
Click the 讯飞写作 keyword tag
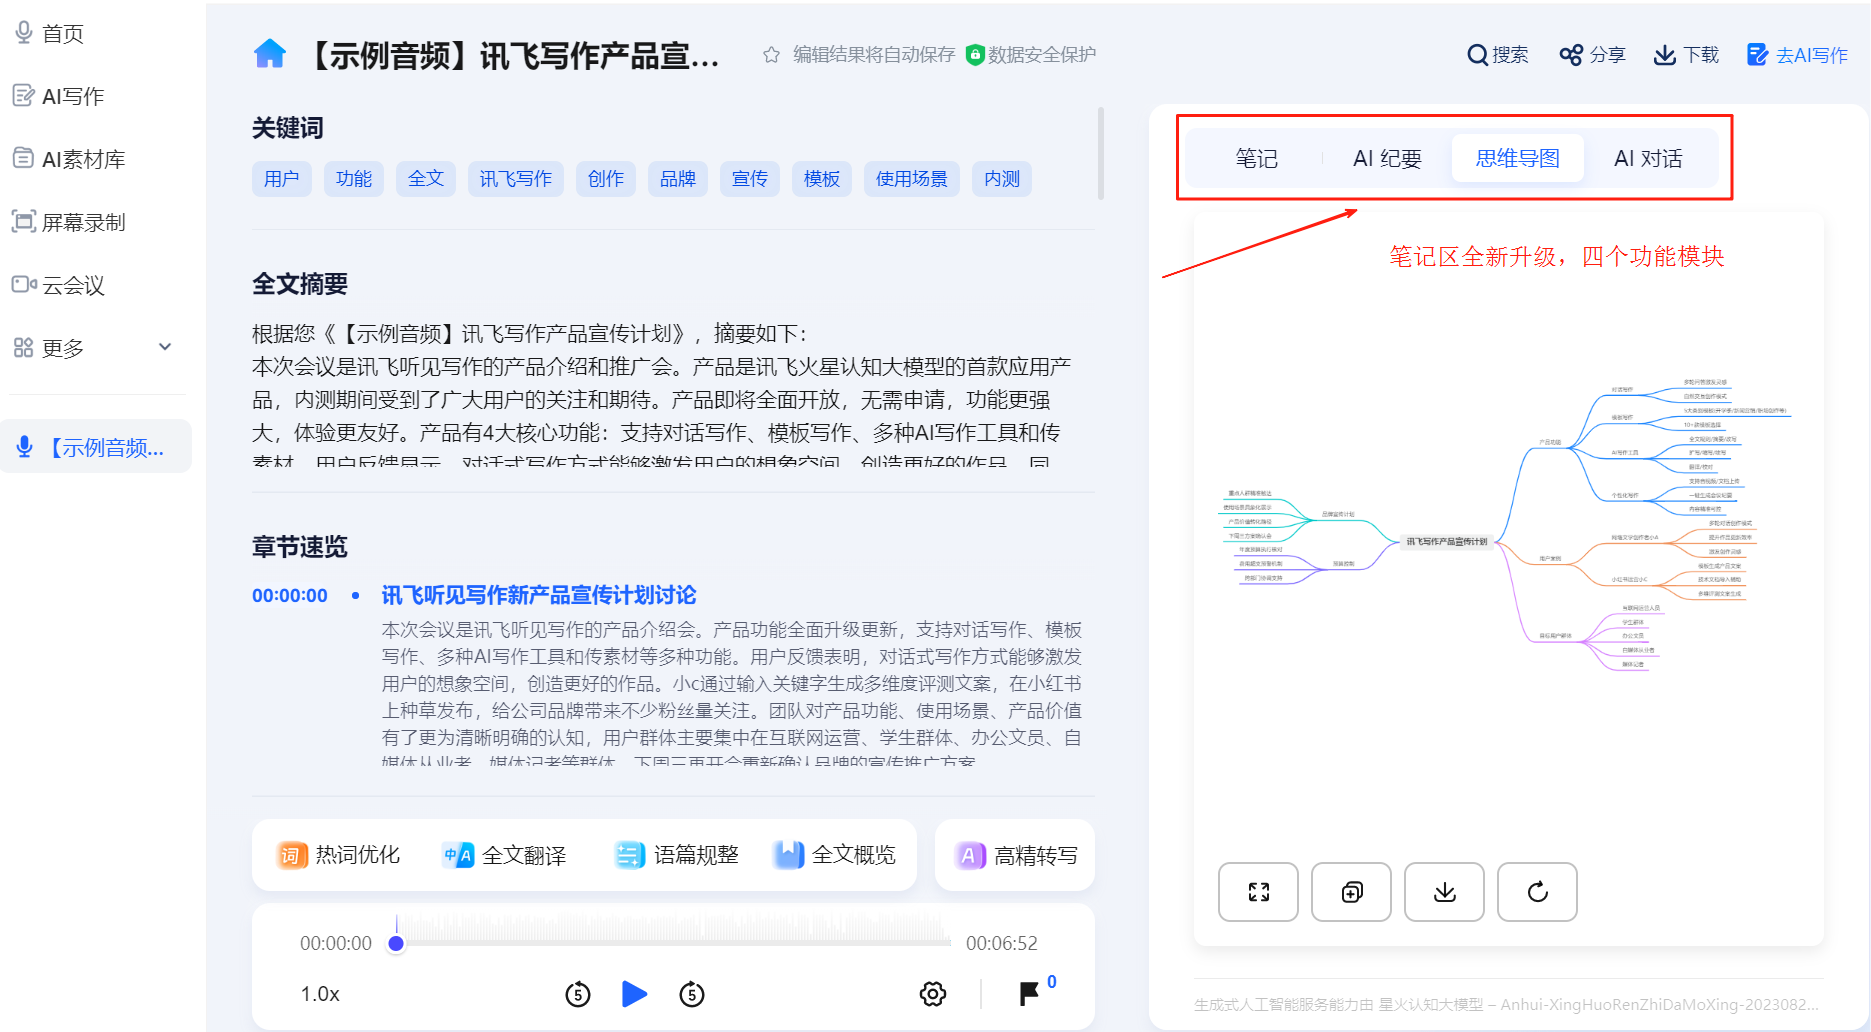pos(516,179)
